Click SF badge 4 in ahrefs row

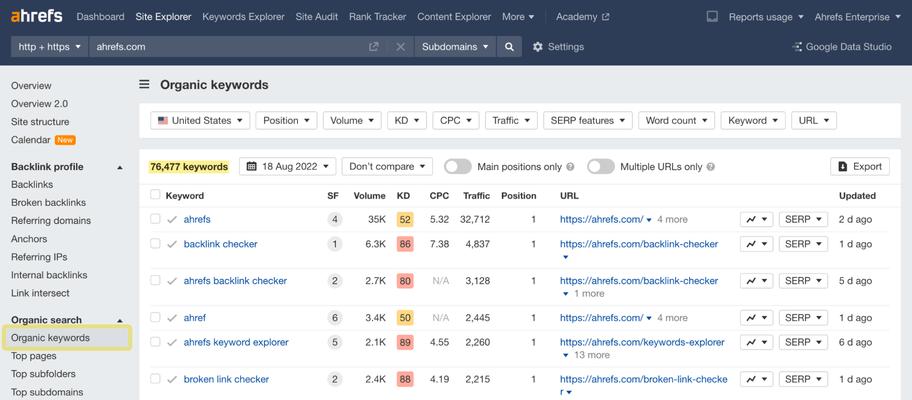coord(334,220)
